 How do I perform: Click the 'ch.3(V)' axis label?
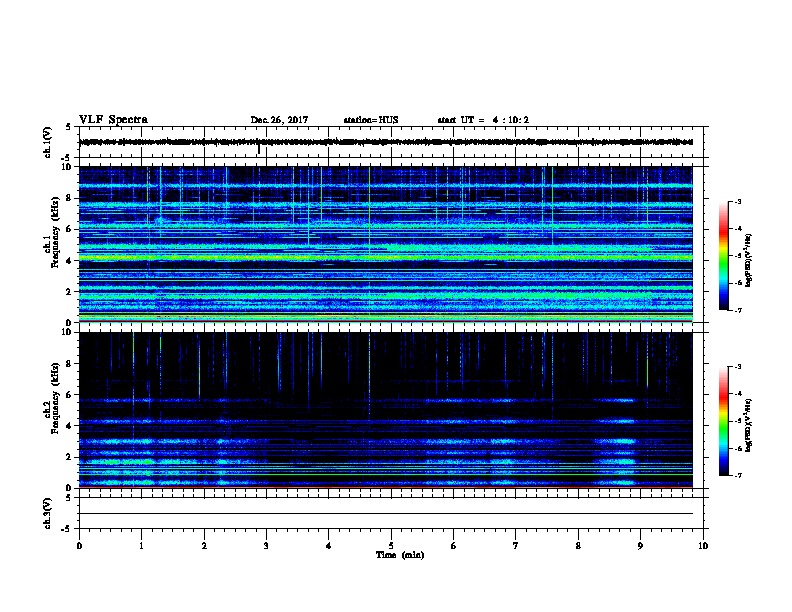pos(47,513)
